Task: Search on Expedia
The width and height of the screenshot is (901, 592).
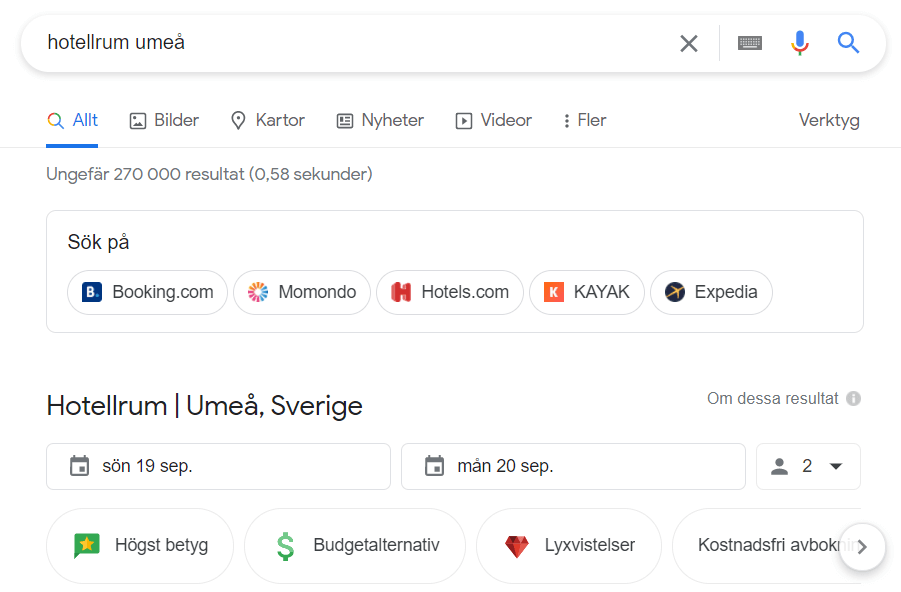Action: pos(711,293)
